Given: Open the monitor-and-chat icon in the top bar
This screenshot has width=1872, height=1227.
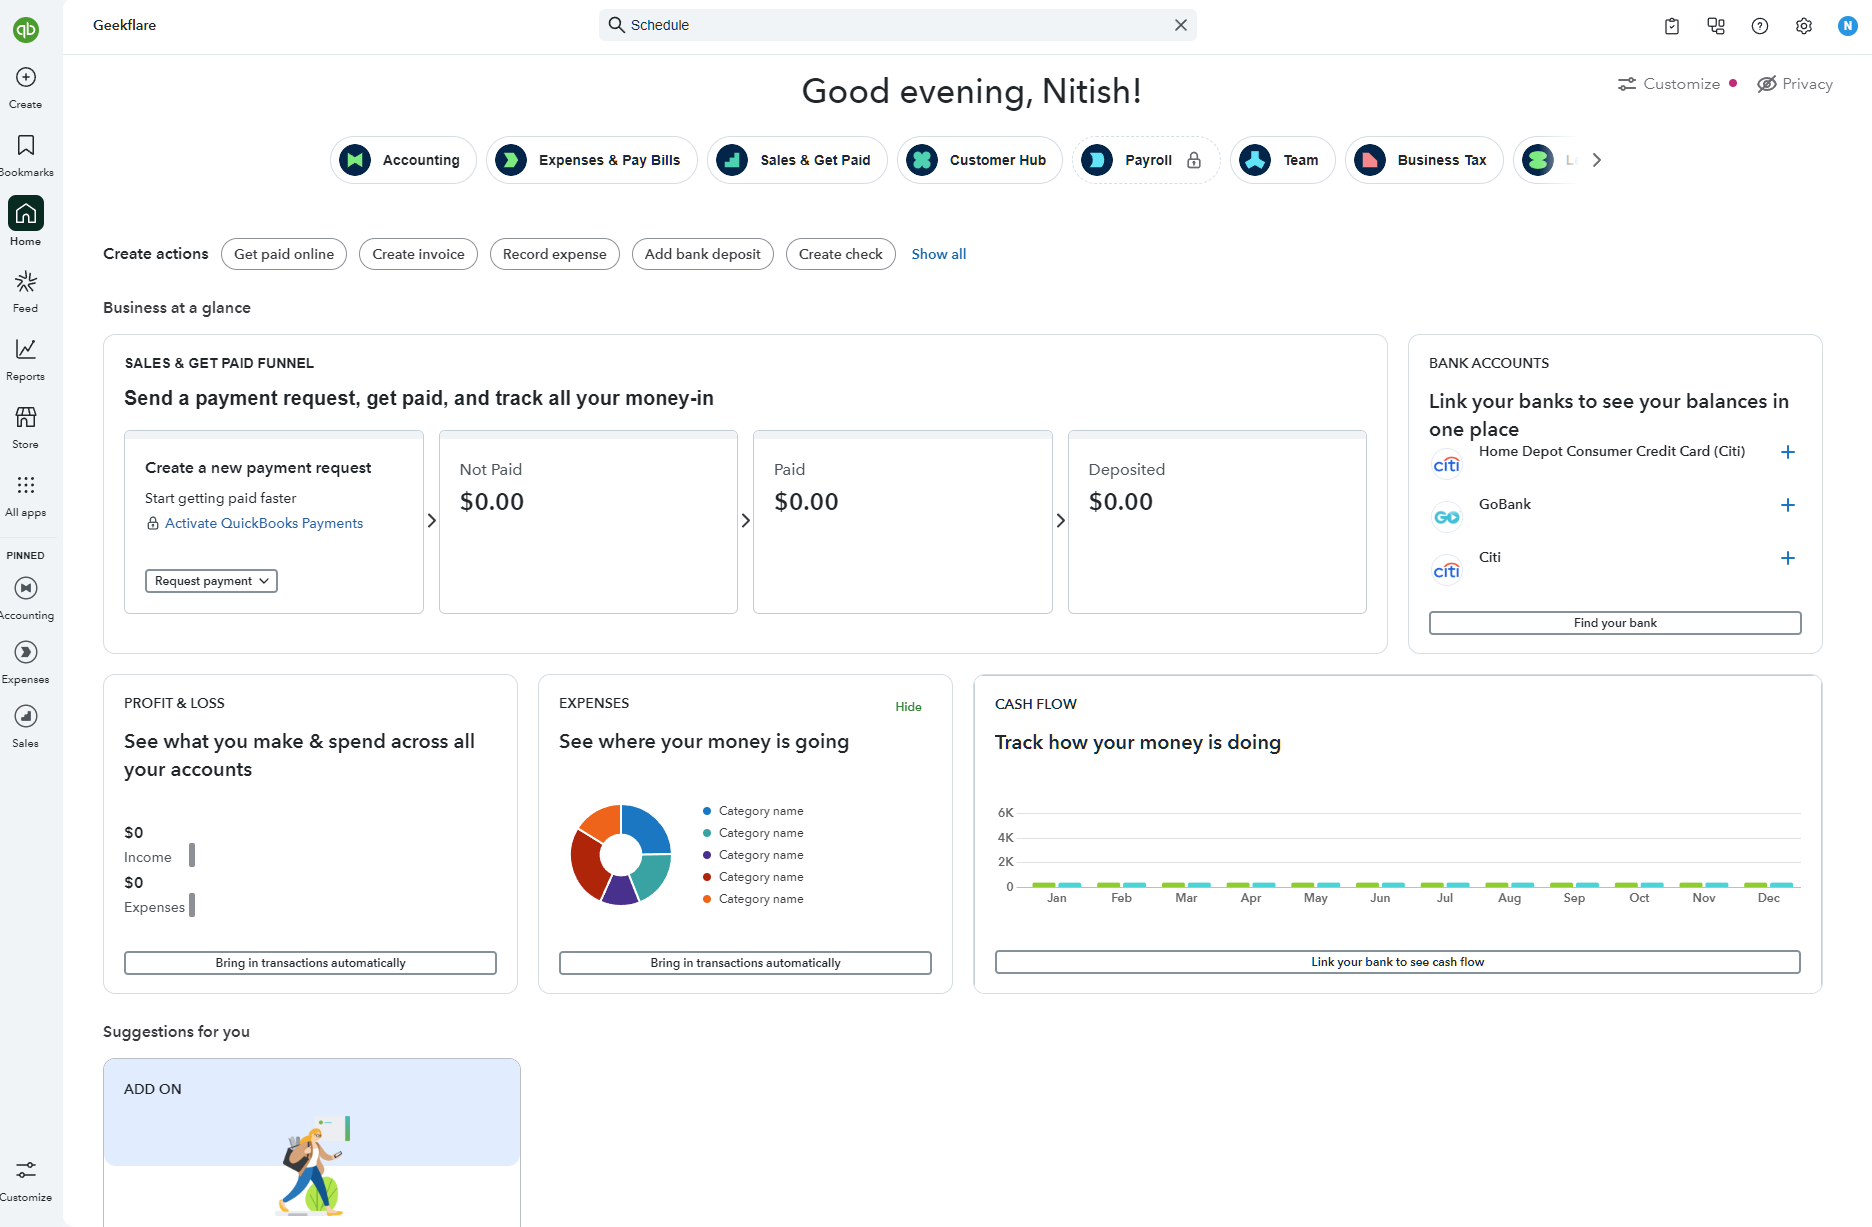Looking at the screenshot, I should 1716,26.
